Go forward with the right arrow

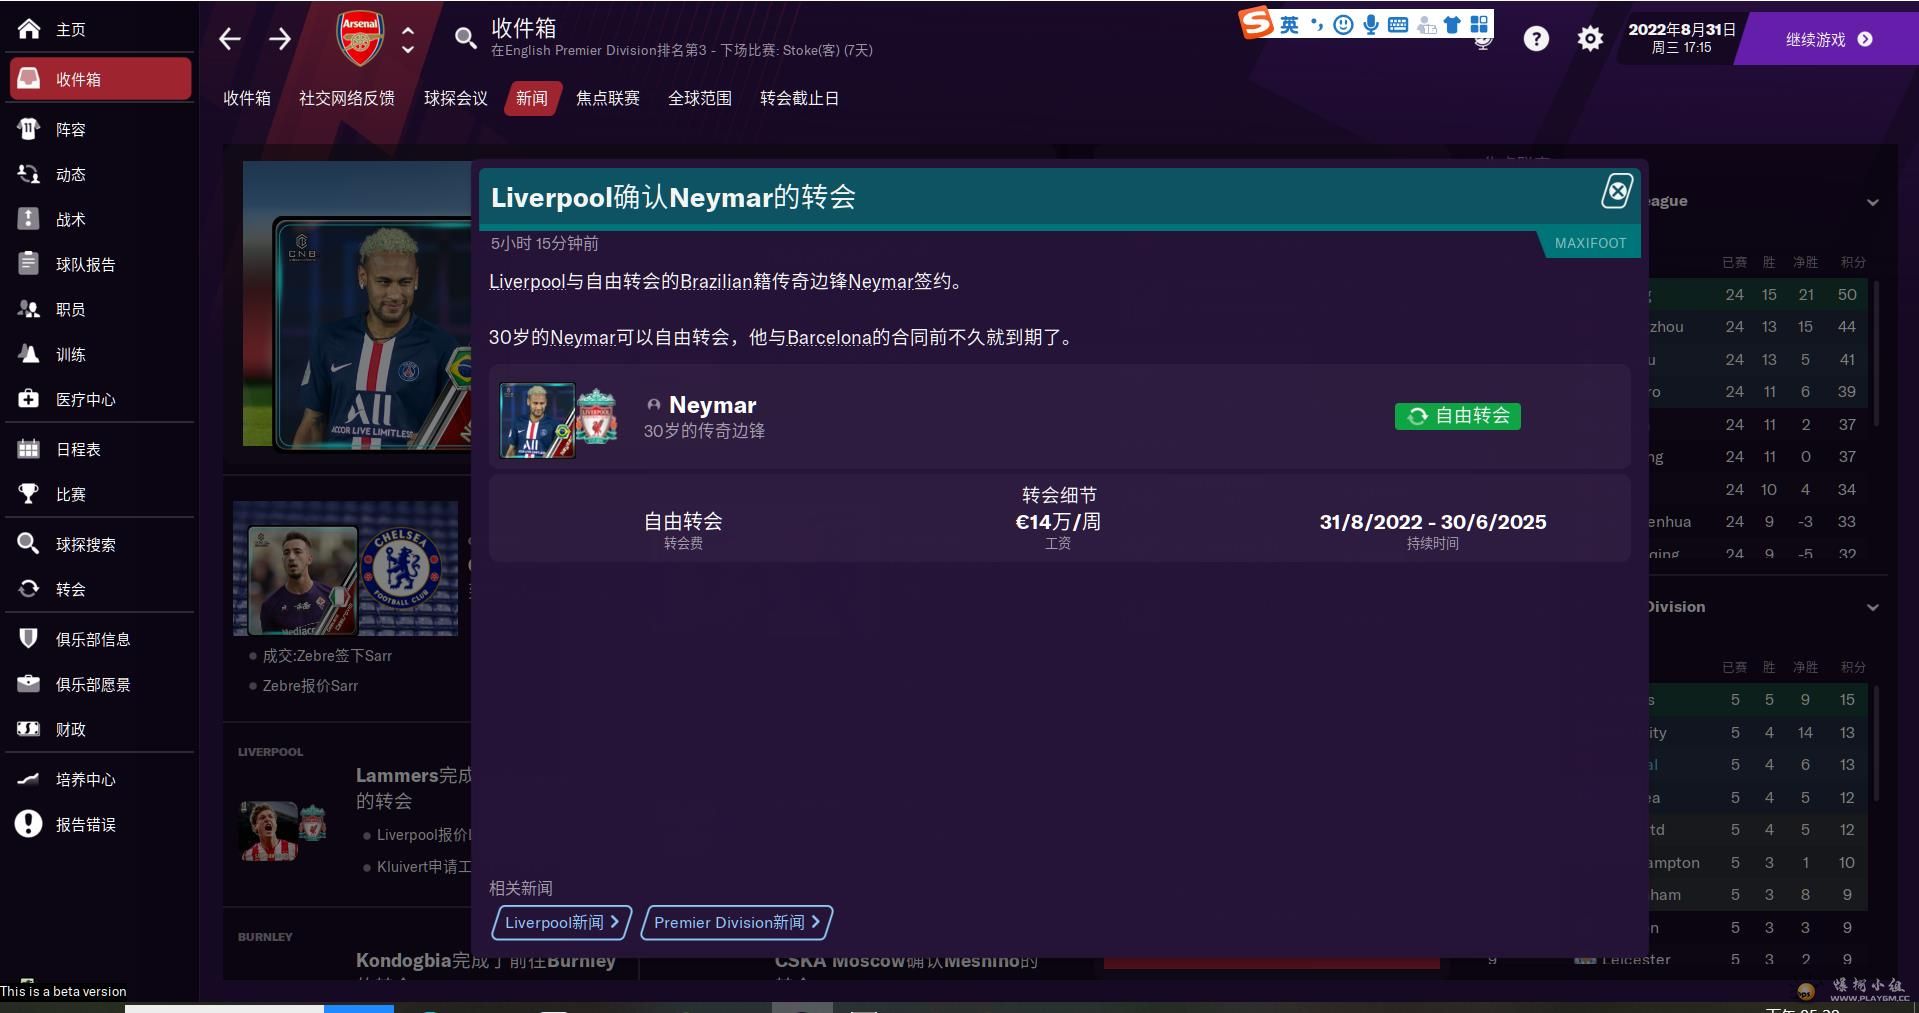pos(280,39)
